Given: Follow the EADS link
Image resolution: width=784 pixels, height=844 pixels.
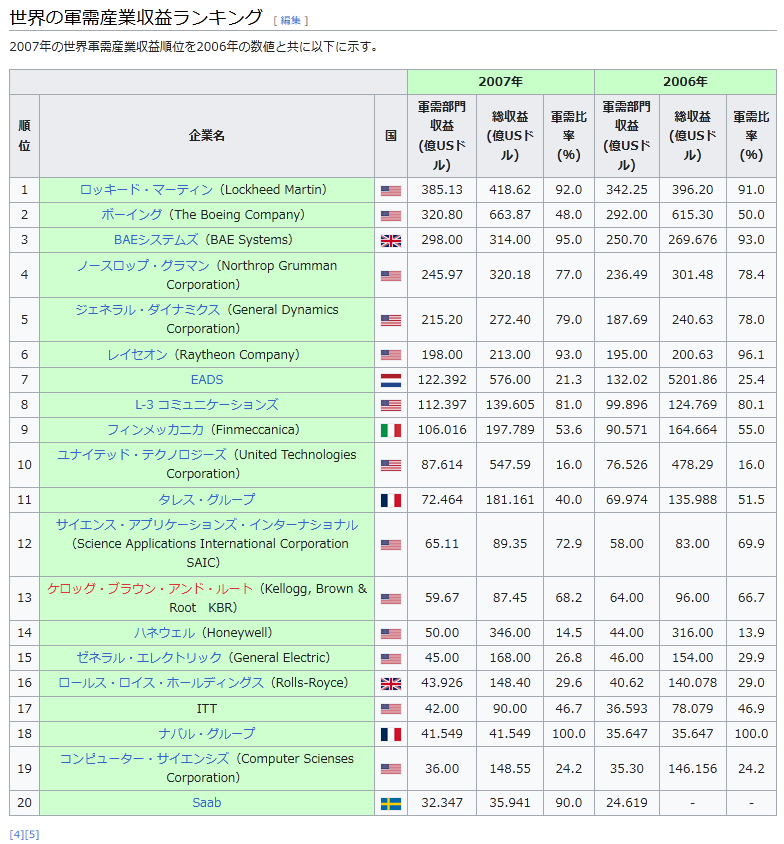Looking at the screenshot, I should tap(207, 380).
